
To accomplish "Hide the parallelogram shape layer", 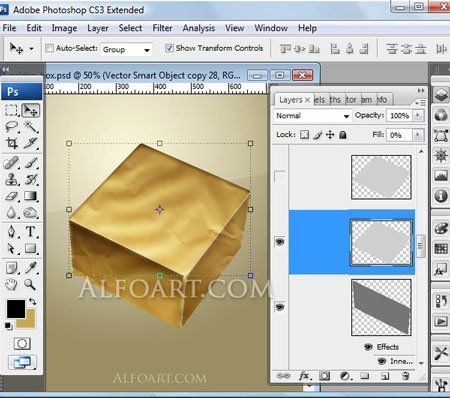I will (x=280, y=307).
